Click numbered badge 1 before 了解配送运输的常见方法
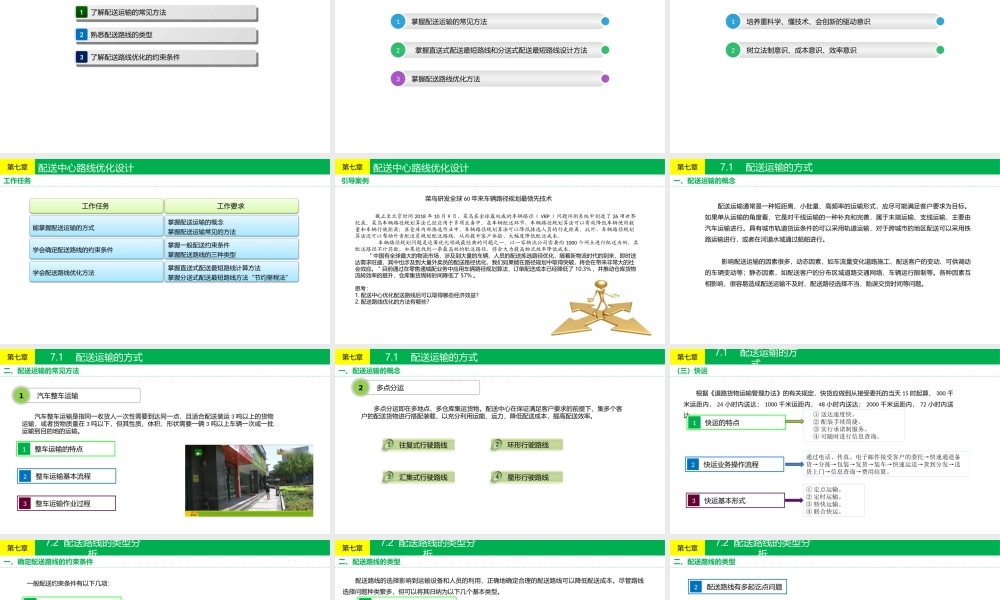 point(83,14)
